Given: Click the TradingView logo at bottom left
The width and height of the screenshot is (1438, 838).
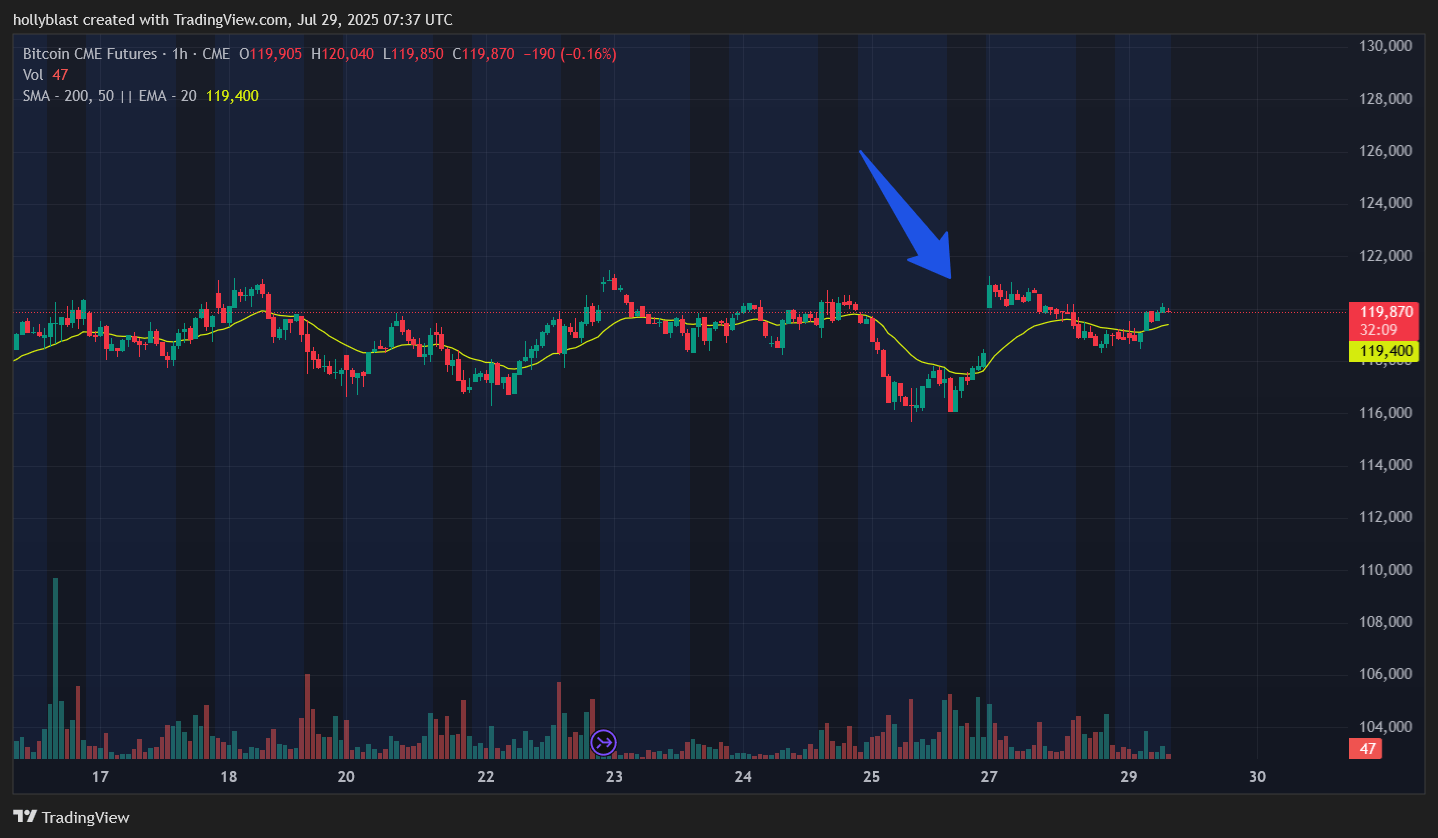Looking at the screenshot, I should tap(71, 817).
